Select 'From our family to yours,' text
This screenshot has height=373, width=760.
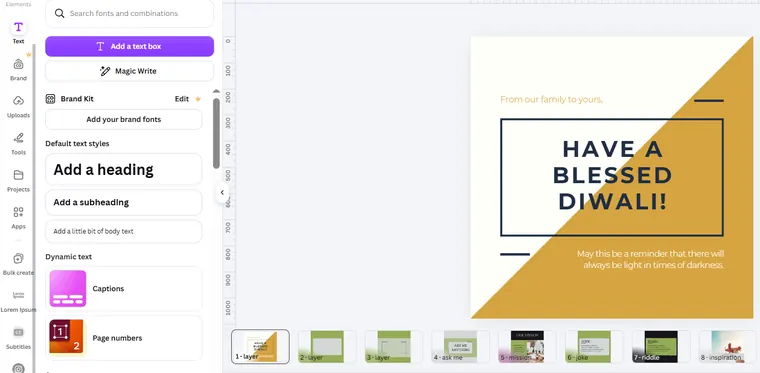click(x=552, y=100)
